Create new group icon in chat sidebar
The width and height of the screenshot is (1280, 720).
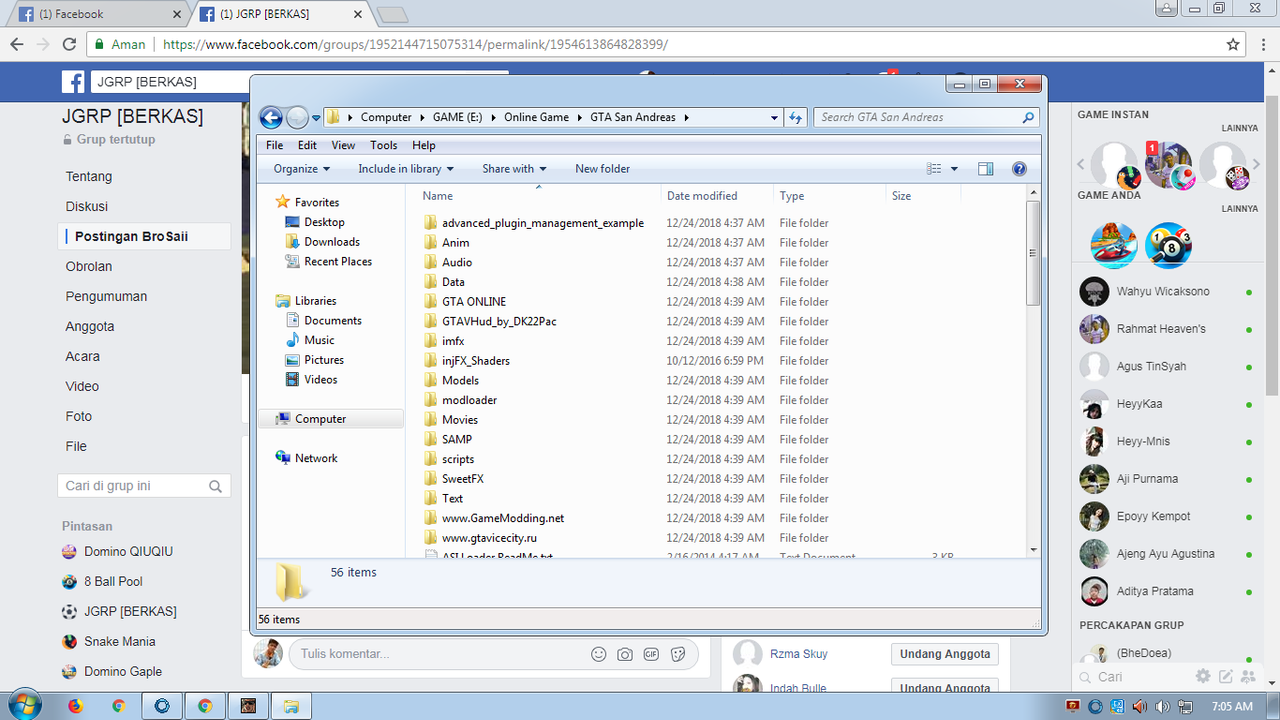click(1248, 677)
